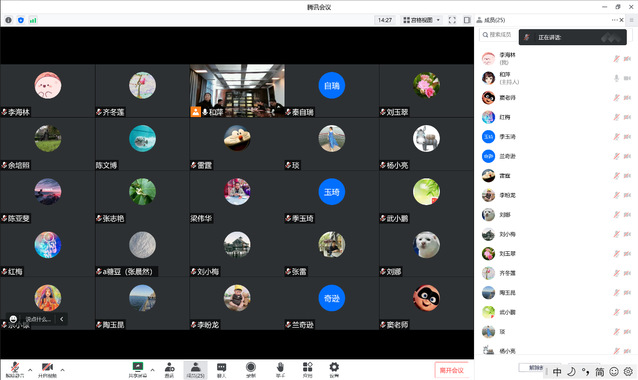This screenshot has height=380, width=638.
Task: Select 和萍's video thumbnail in the grid
Action: (x=237, y=91)
